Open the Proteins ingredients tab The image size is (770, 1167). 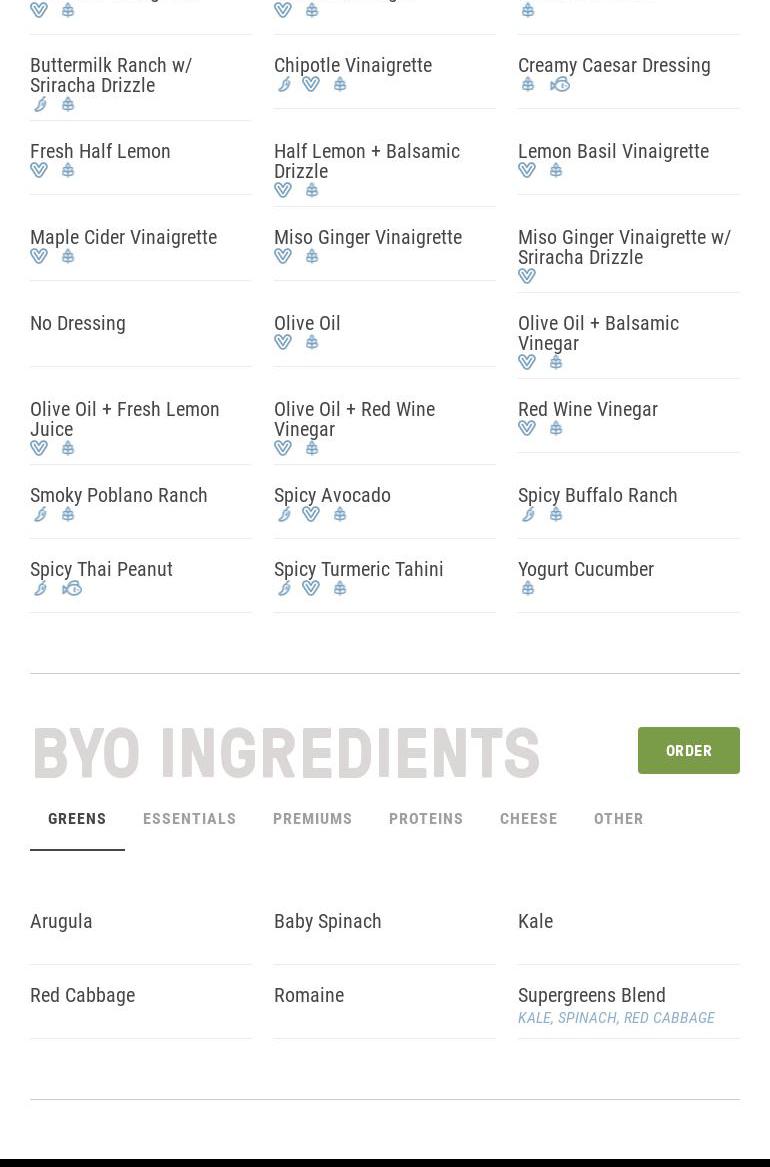click(426, 819)
